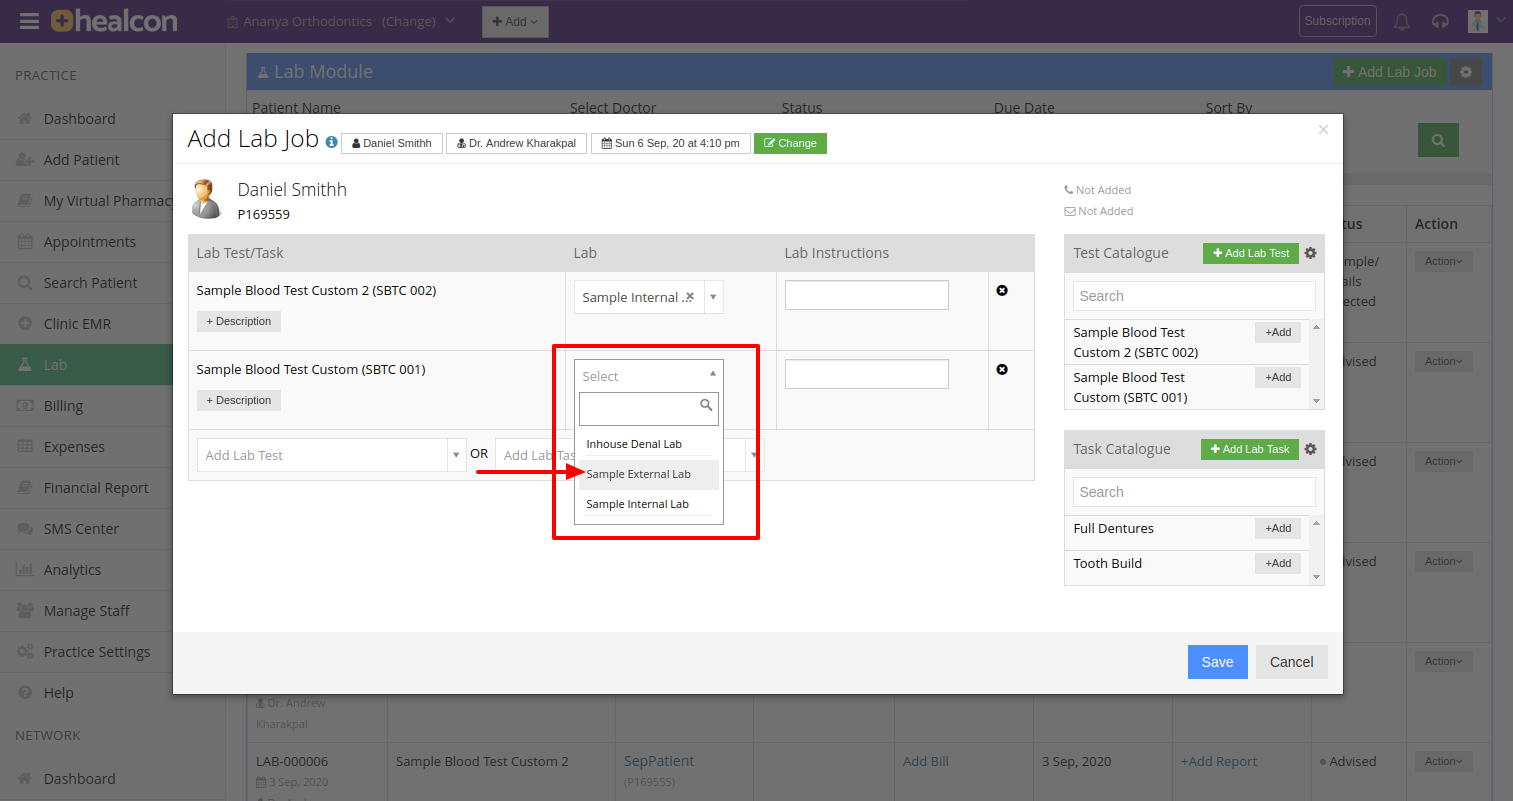
Task: Open Test Catalogue gear settings
Action: (1311, 253)
